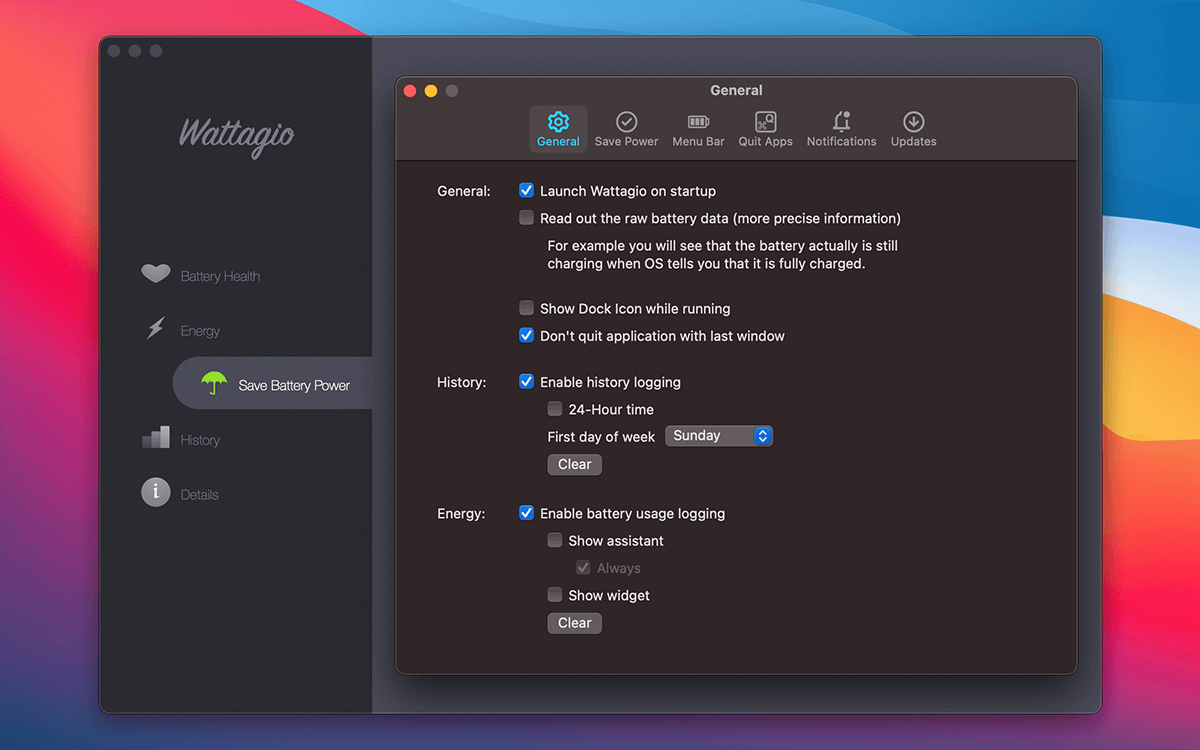Minimize the General preferences window
The width and height of the screenshot is (1200, 750).
click(x=431, y=91)
